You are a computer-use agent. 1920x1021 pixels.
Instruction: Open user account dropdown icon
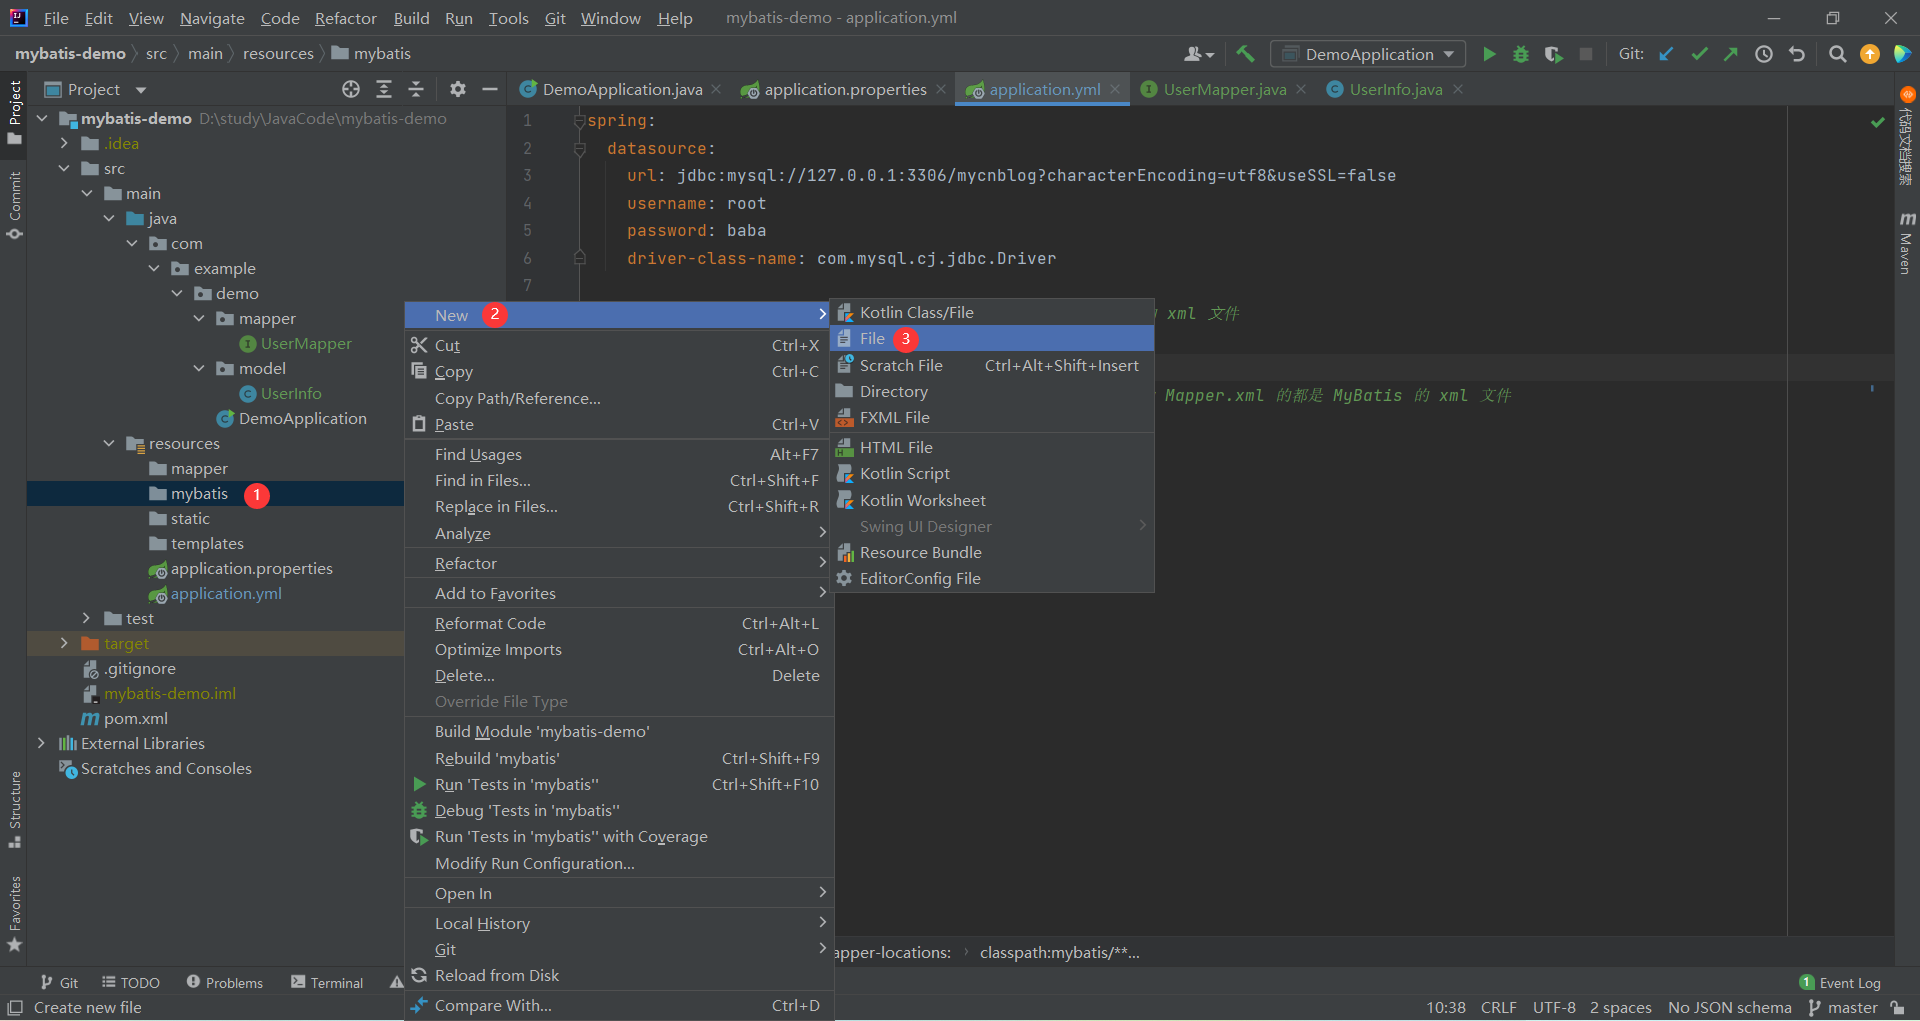1199,54
